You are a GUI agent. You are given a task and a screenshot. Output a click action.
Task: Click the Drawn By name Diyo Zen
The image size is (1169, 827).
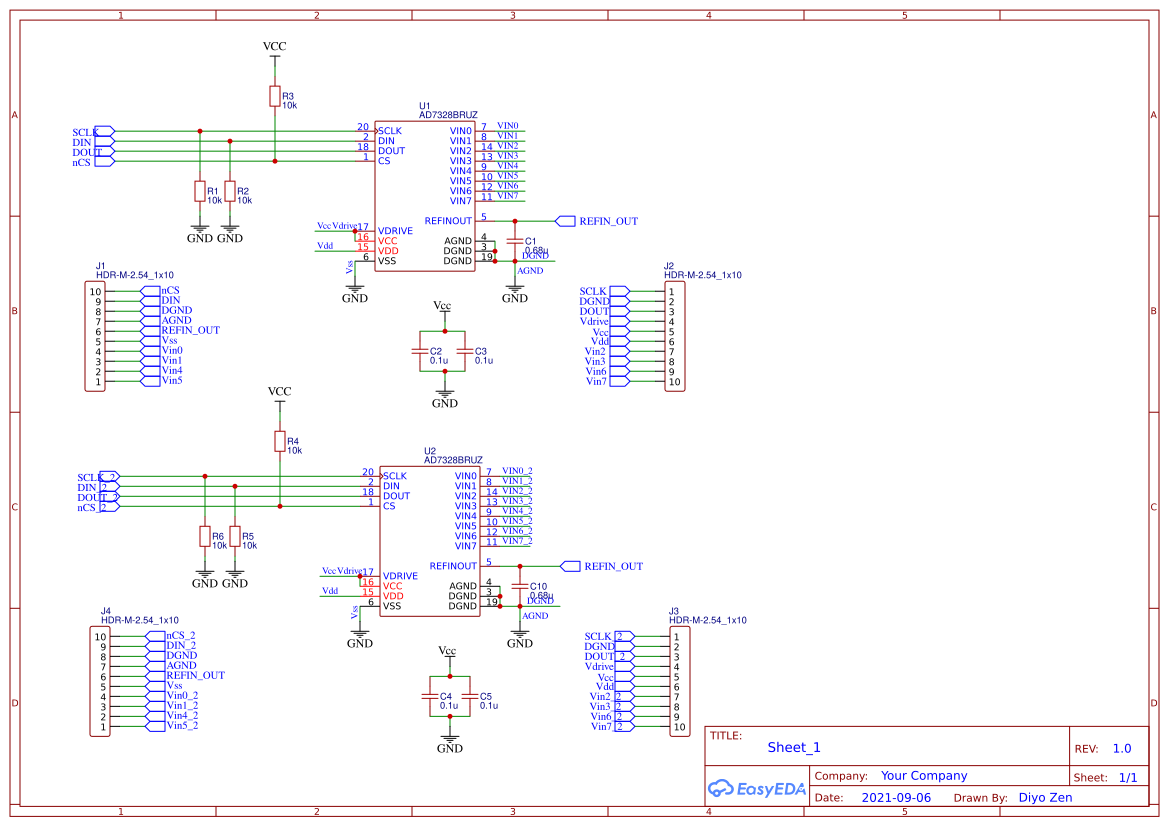tap(1046, 797)
